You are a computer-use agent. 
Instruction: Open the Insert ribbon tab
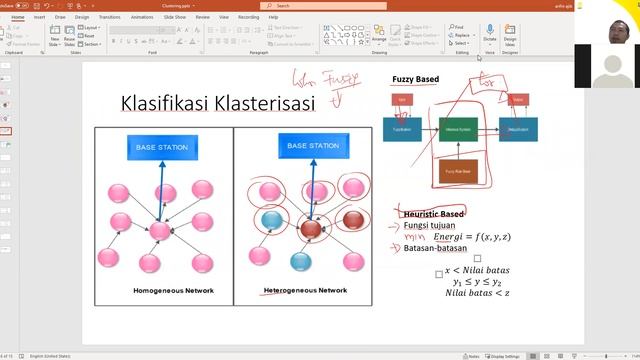pos(40,17)
